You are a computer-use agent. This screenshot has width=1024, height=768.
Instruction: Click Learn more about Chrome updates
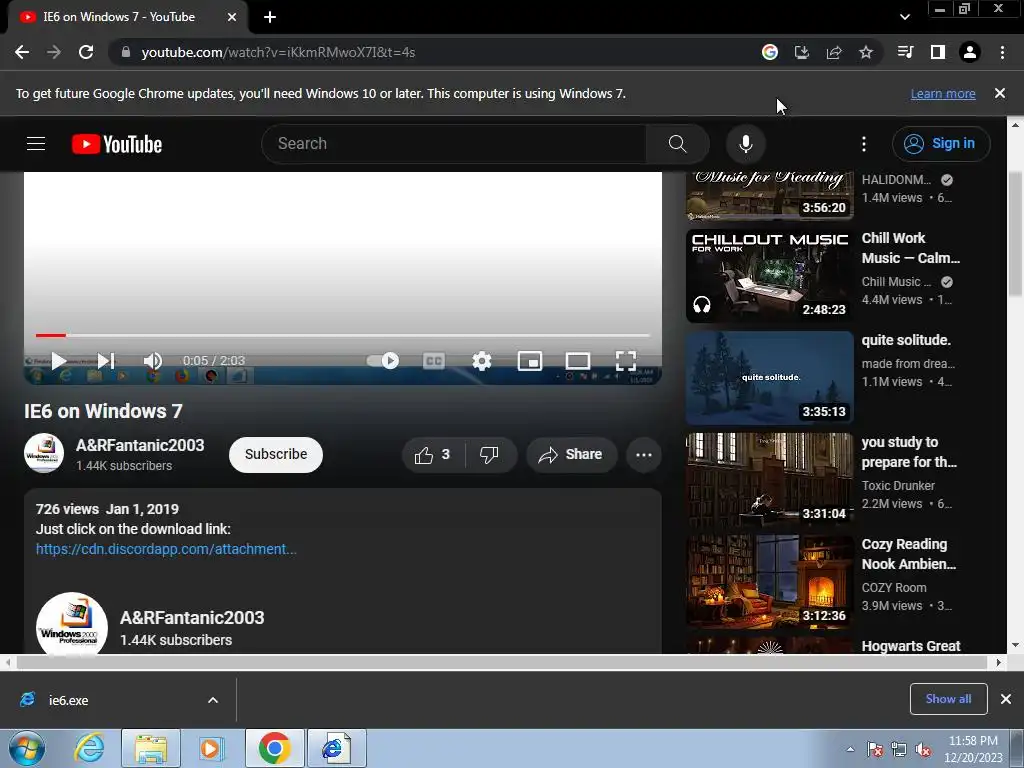click(x=943, y=93)
